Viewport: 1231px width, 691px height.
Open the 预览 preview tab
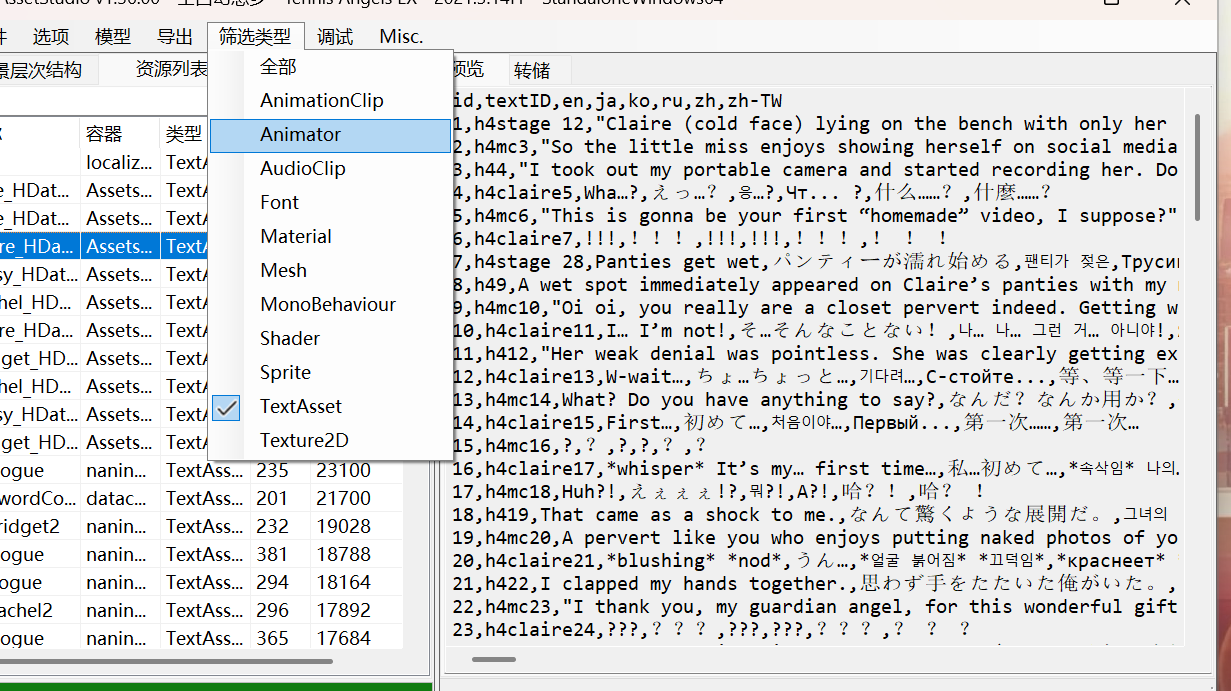point(468,70)
